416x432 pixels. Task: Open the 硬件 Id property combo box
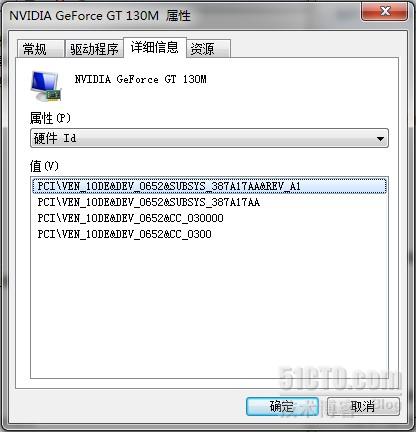(209, 138)
